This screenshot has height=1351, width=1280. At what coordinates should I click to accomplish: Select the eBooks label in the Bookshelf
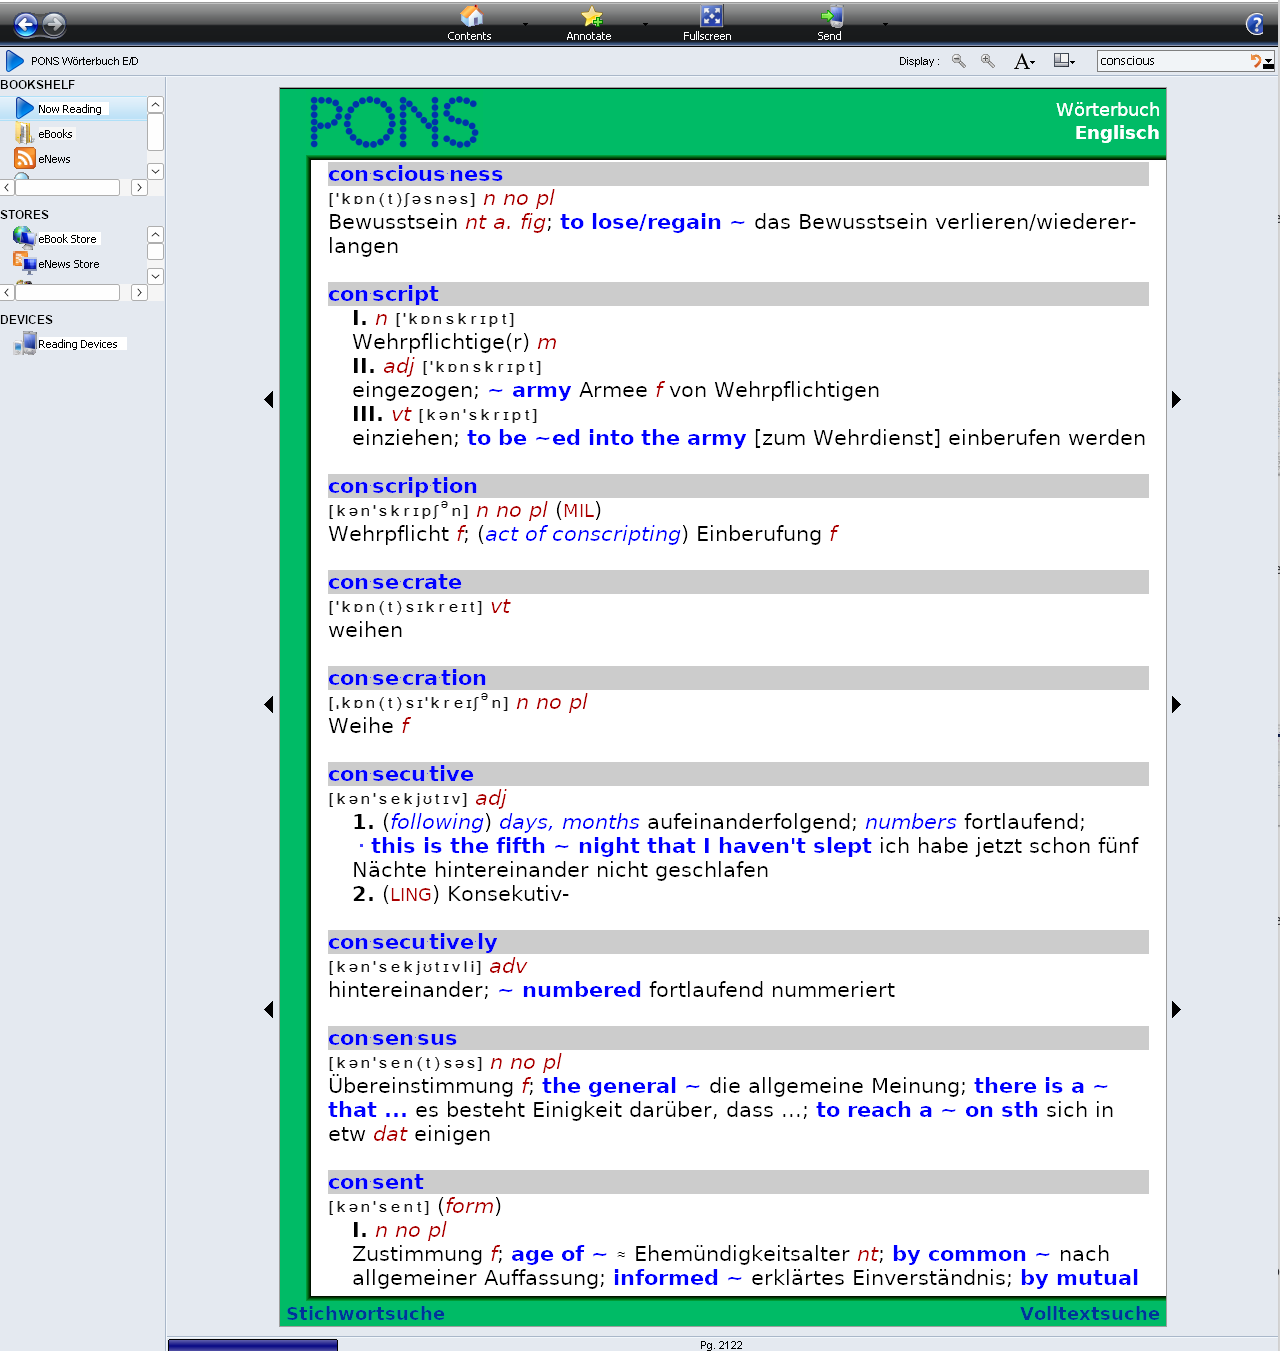[x=56, y=134]
